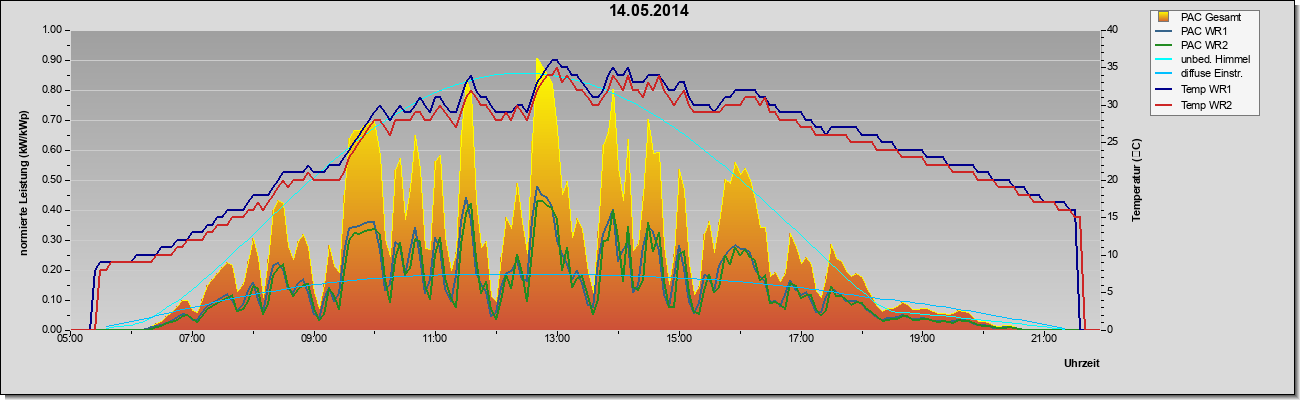This screenshot has width=1300, height=400.
Task: Click the Temp WR1 legend entry
Action: (1204, 89)
